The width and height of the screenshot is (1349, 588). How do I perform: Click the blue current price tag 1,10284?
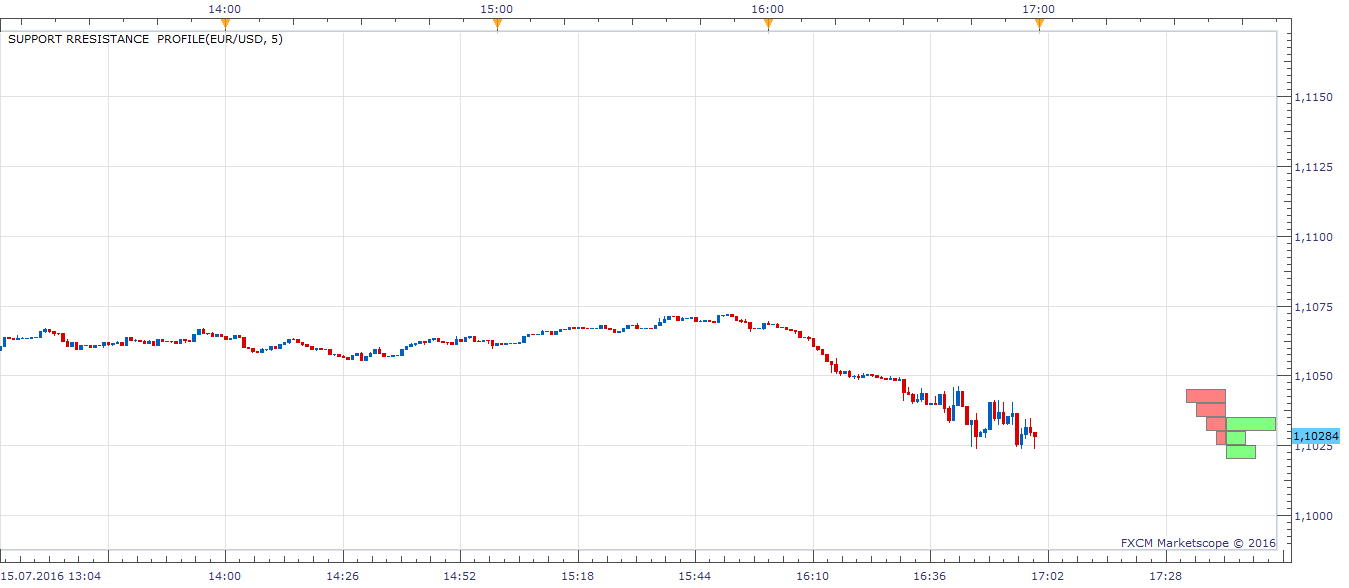pyautogui.click(x=1315, y=436)
